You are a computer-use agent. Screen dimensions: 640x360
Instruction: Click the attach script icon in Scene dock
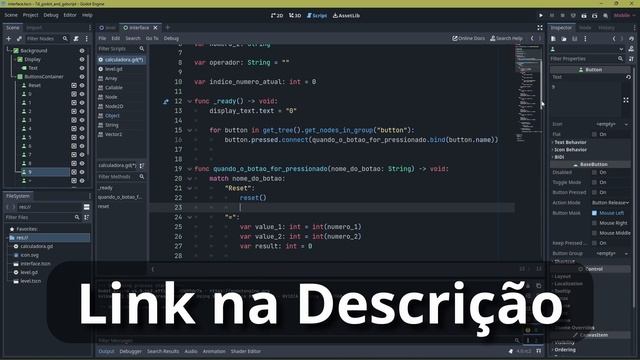tap(76, 38)
